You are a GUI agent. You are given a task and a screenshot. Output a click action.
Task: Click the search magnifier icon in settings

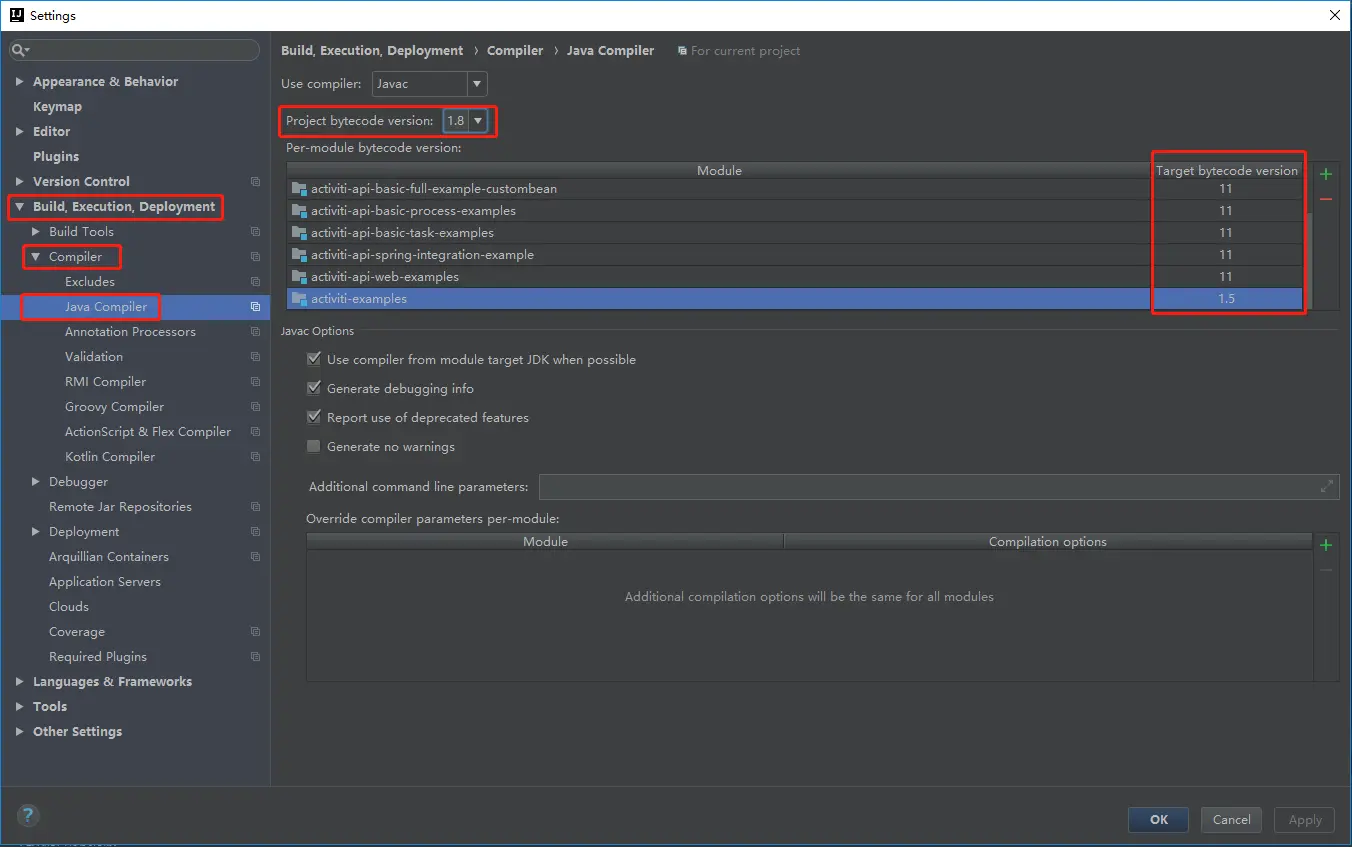point(20,50)
